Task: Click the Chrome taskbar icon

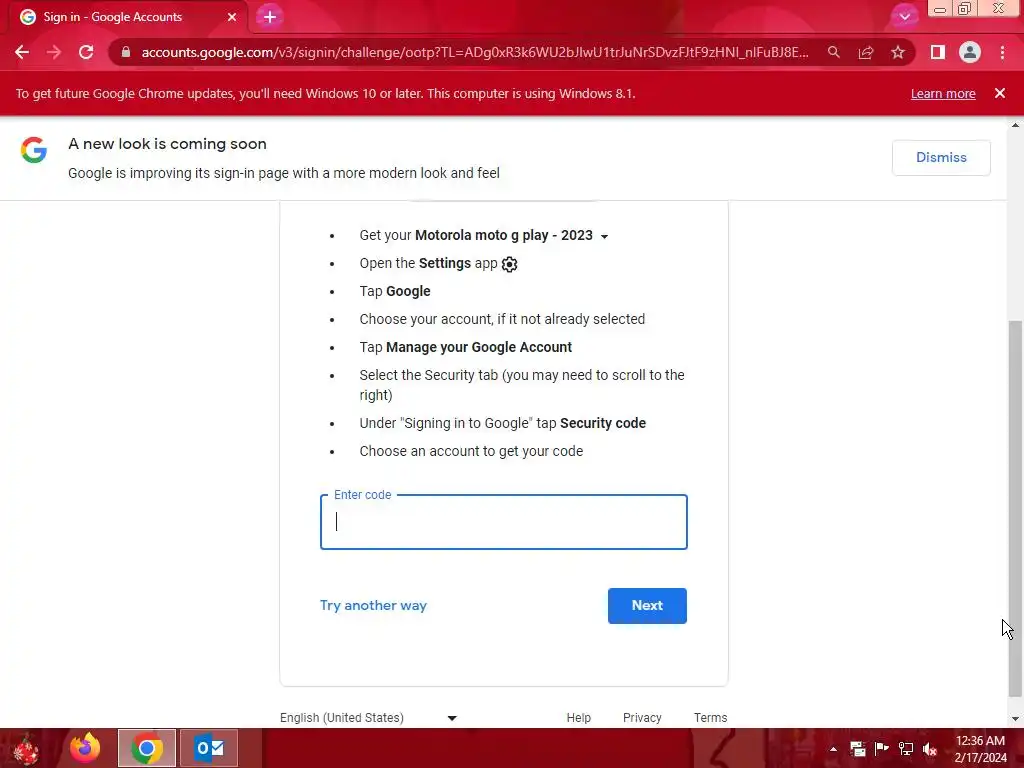Action: [x=147, y=748]
